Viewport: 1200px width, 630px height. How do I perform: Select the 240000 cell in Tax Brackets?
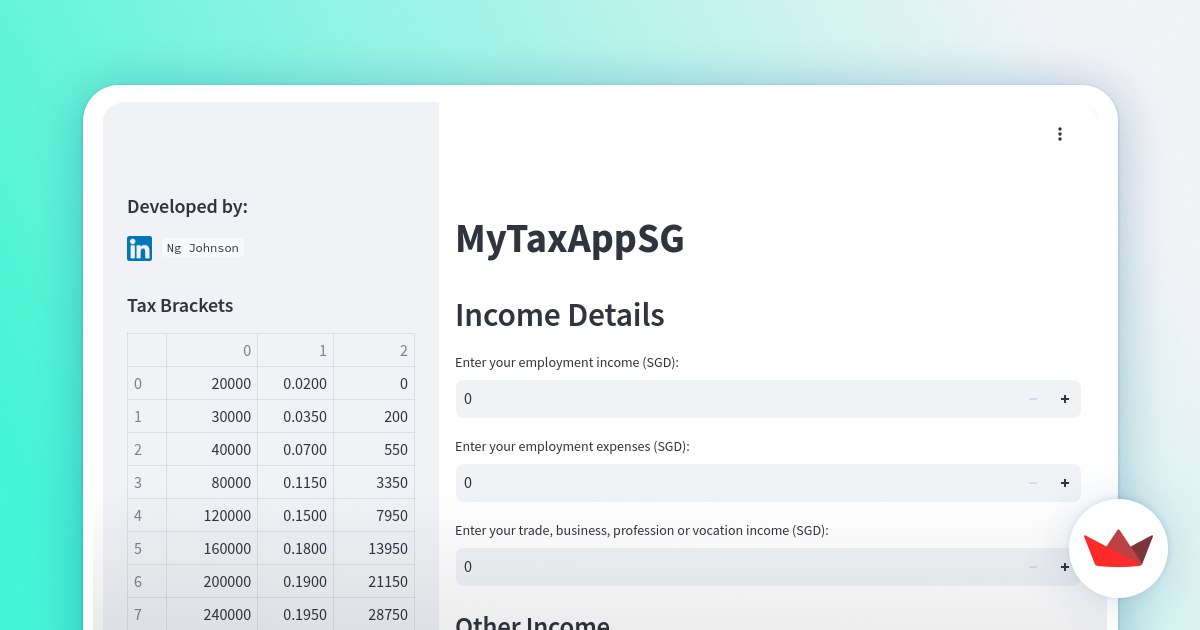tap(212, 614)
